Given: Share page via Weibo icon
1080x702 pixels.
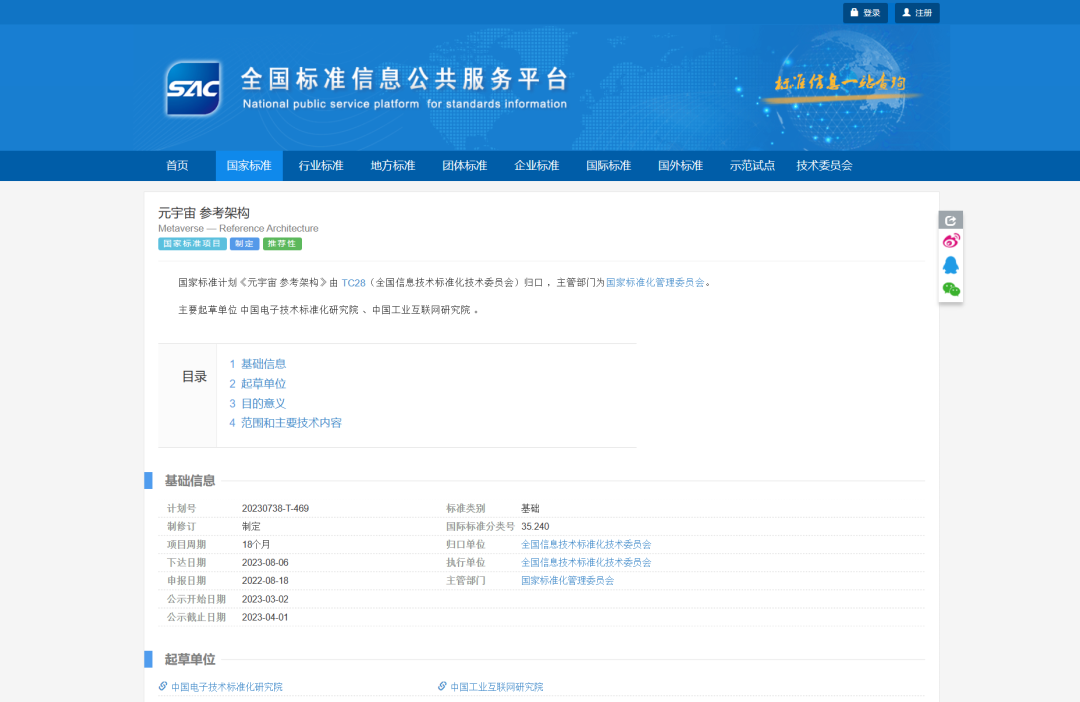Looking at the screenshot, I should pos(951,241).
